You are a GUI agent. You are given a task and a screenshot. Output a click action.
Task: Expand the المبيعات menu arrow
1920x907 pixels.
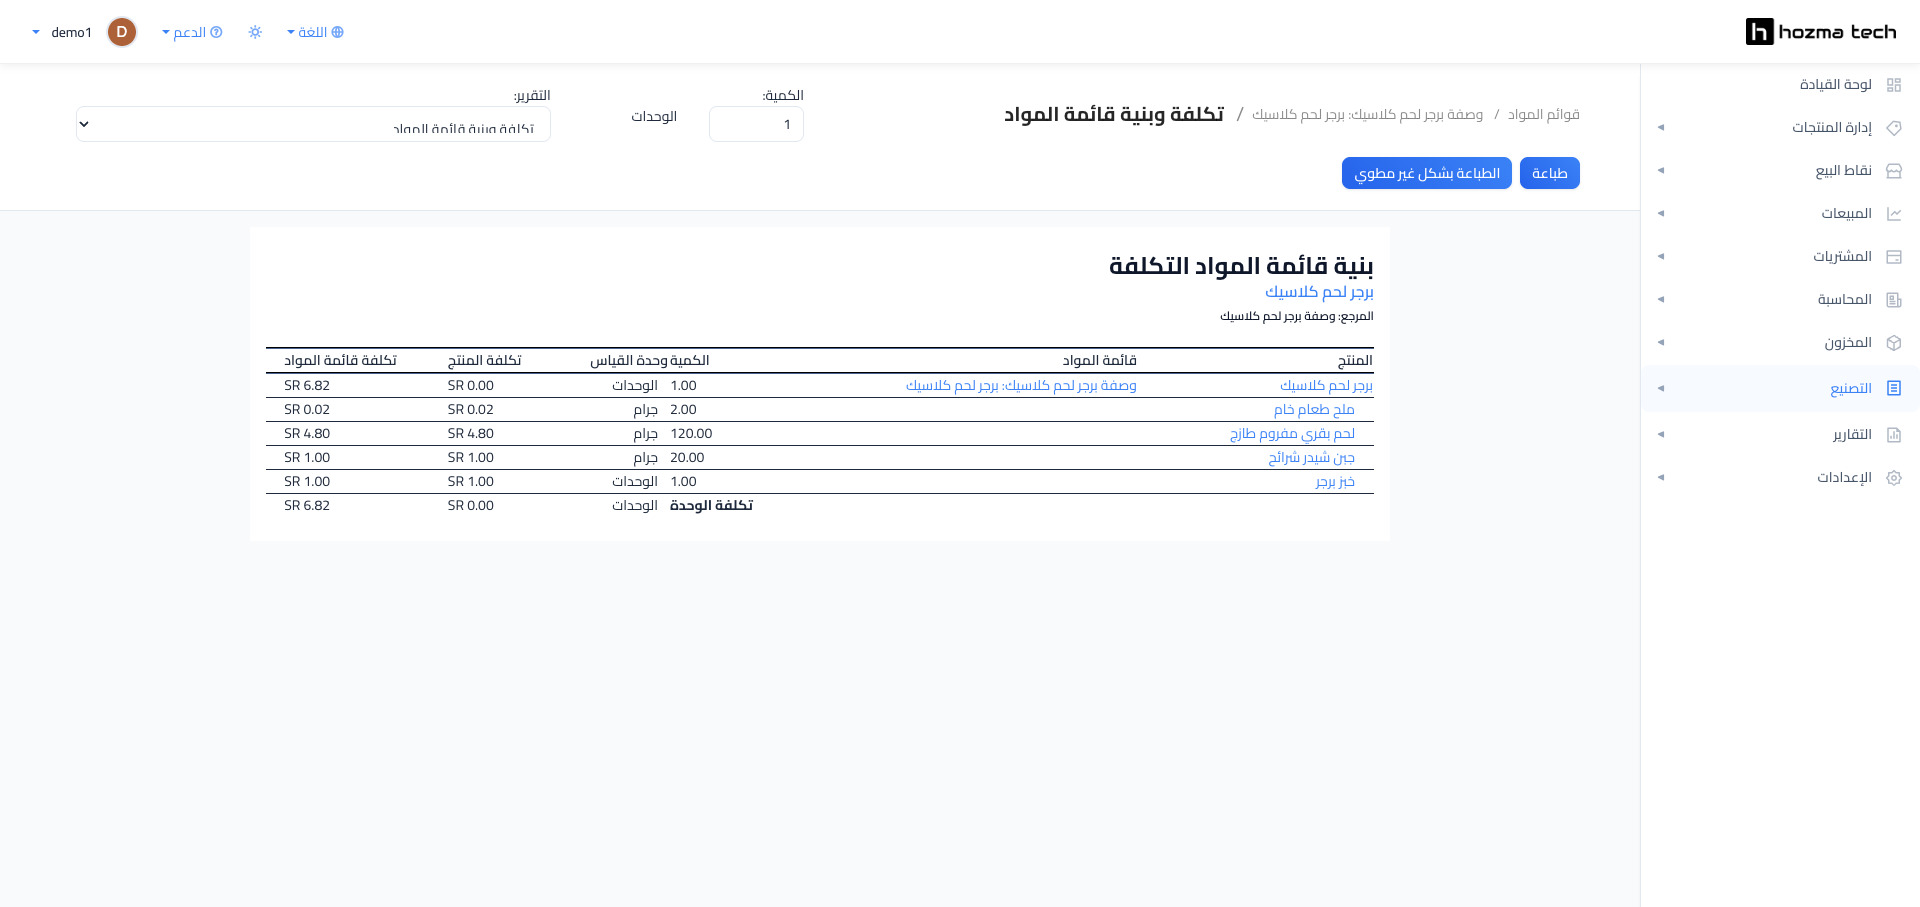coord(1661,214)
